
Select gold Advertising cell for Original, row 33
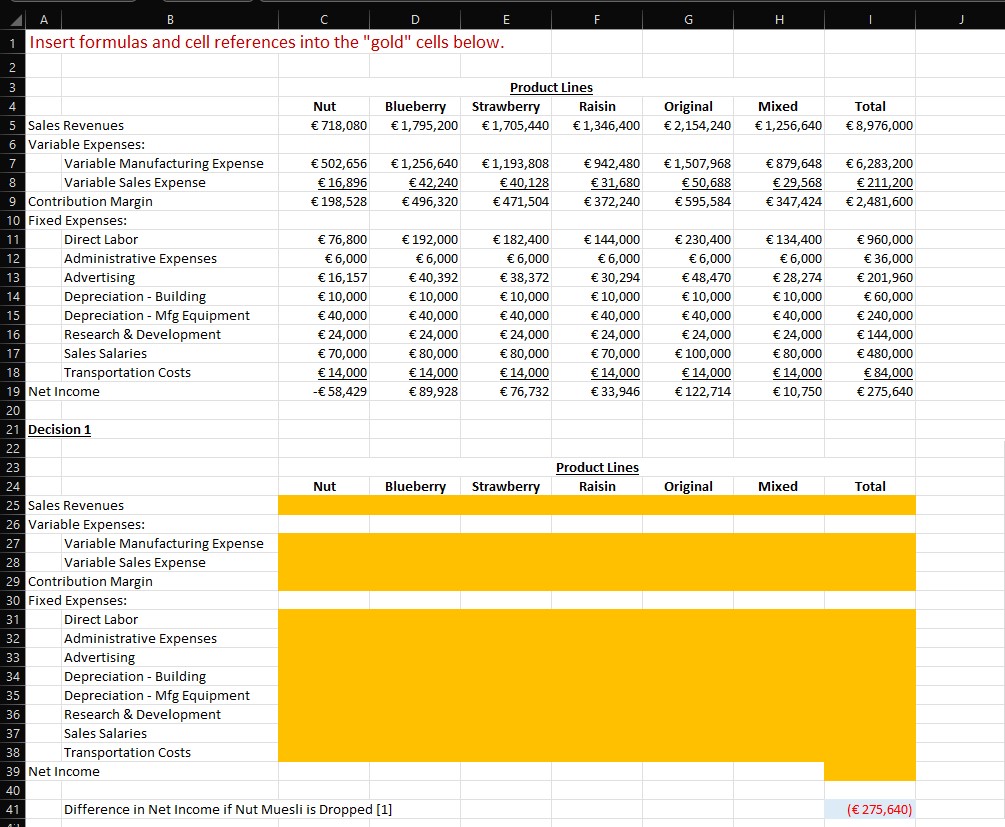(688, 657)
